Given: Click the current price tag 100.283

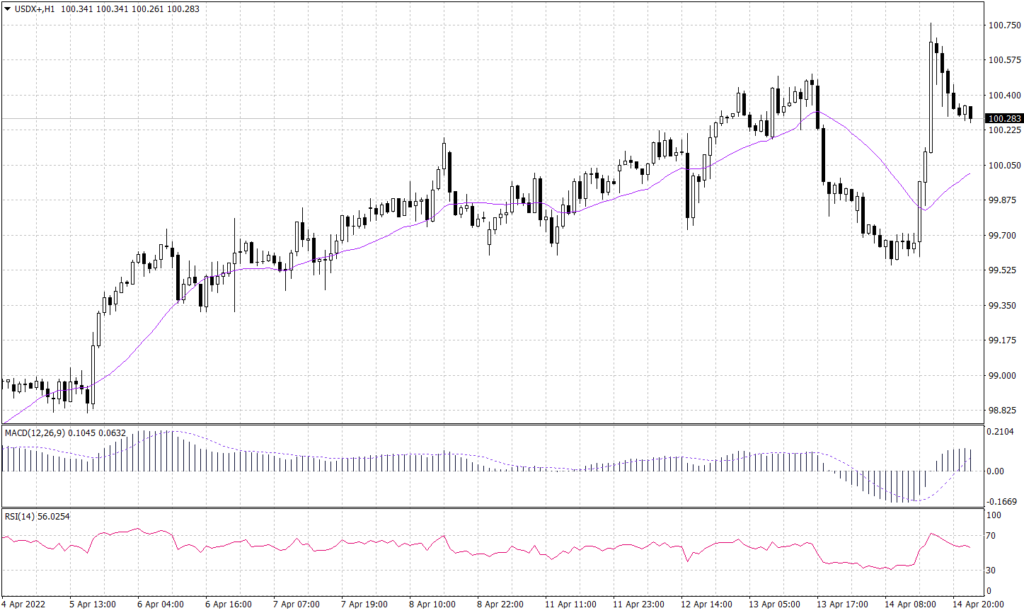Looking at the screenshot, I should click(x=1003, y=119).
